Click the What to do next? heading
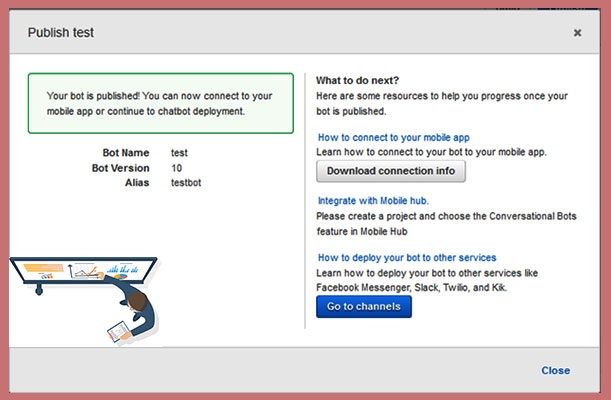Screen dimensions: 611x400 [357, 80]
